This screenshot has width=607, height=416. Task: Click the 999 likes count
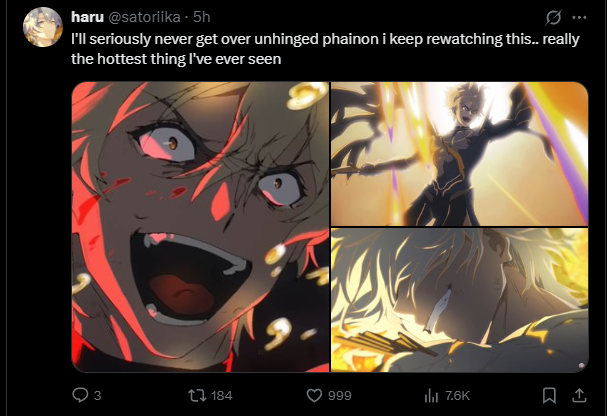pyautogui.click(x=340, y=395)
